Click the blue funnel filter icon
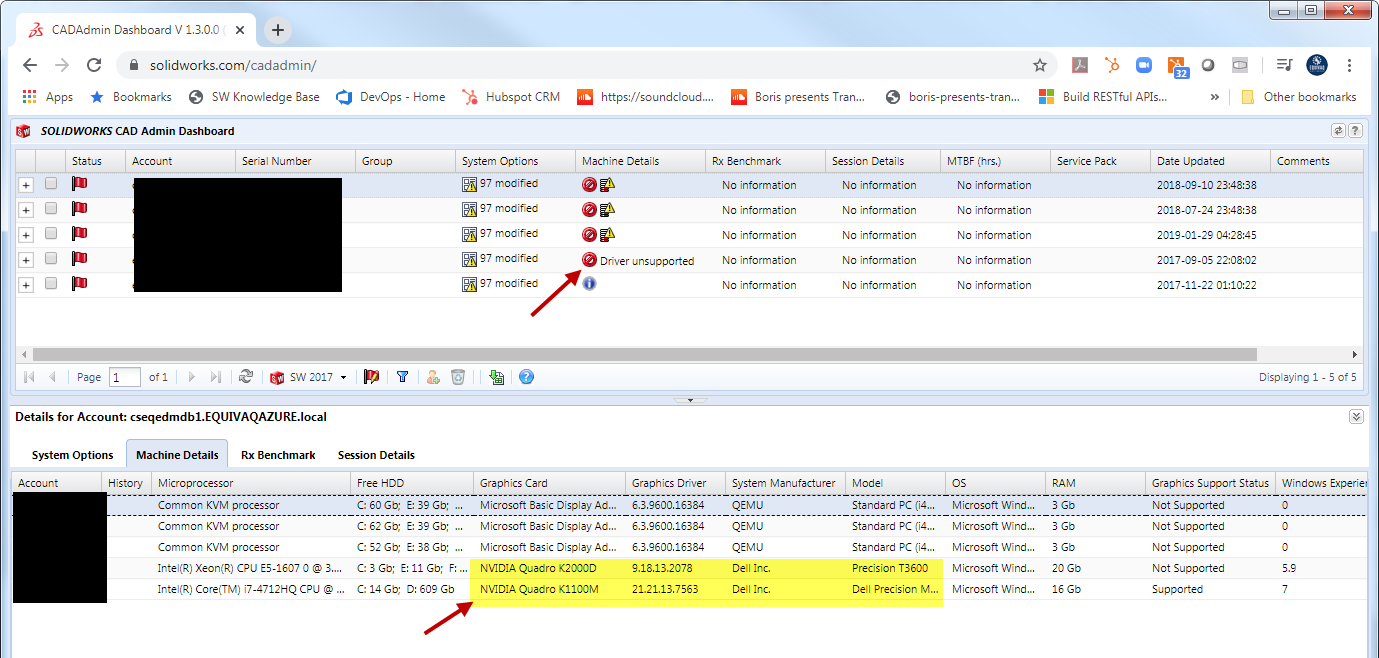1379x658 pixels. point(403,377)
